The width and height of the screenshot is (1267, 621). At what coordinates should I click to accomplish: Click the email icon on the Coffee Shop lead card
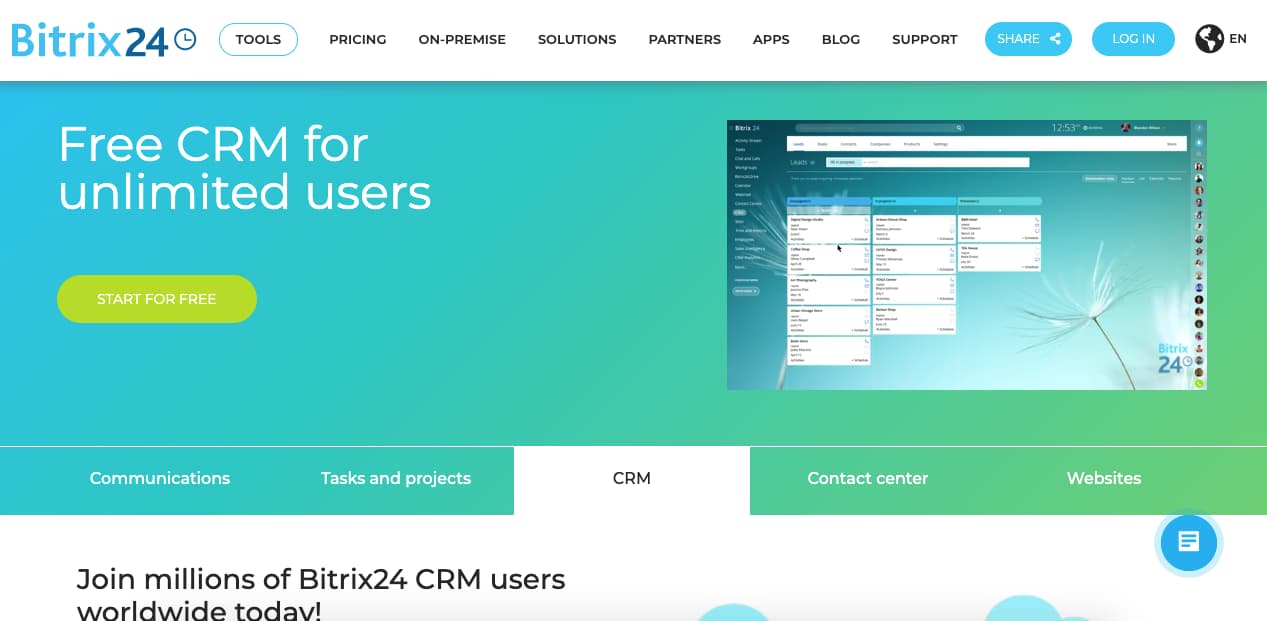[867, 254]
